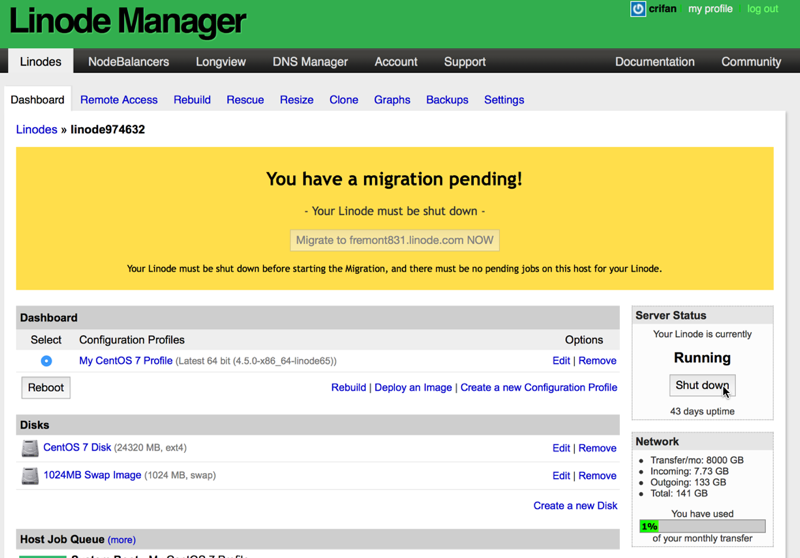
Task: Click the 'Transfer/mo: 8000 GB' entry
Action: pyautogui.click(x=697, y=460)
